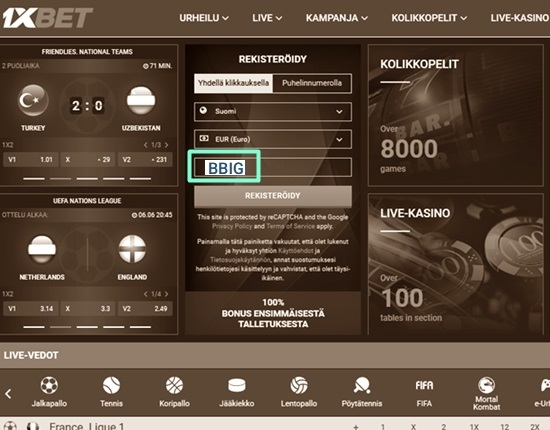This screenshot has width=550, height=430.
Task: Switch to the Puhelinnumerolla tab
Action: (312, 83)
